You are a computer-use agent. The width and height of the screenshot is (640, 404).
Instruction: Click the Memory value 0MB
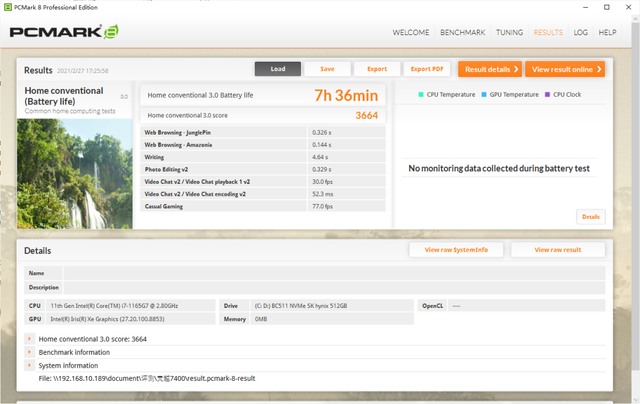(261, 319)
